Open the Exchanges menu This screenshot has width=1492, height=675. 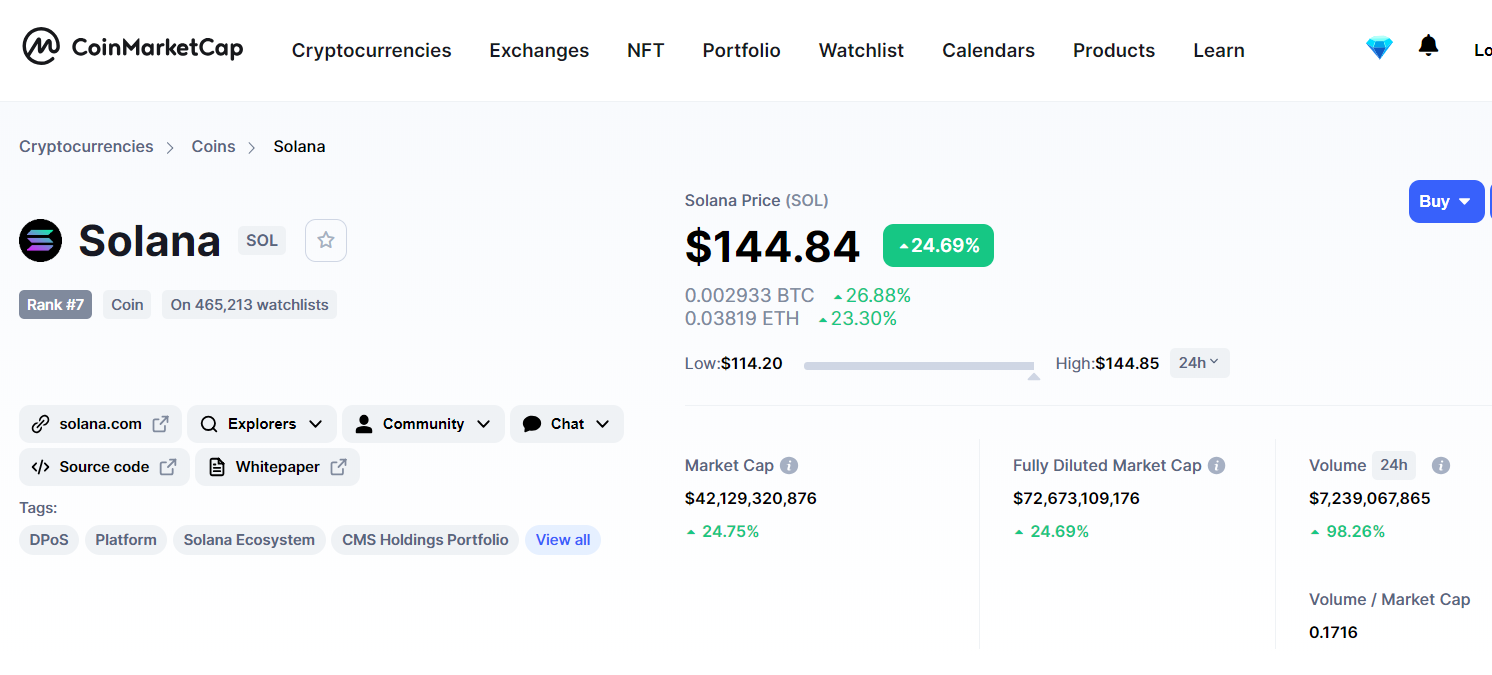click(x=539, y=50)
